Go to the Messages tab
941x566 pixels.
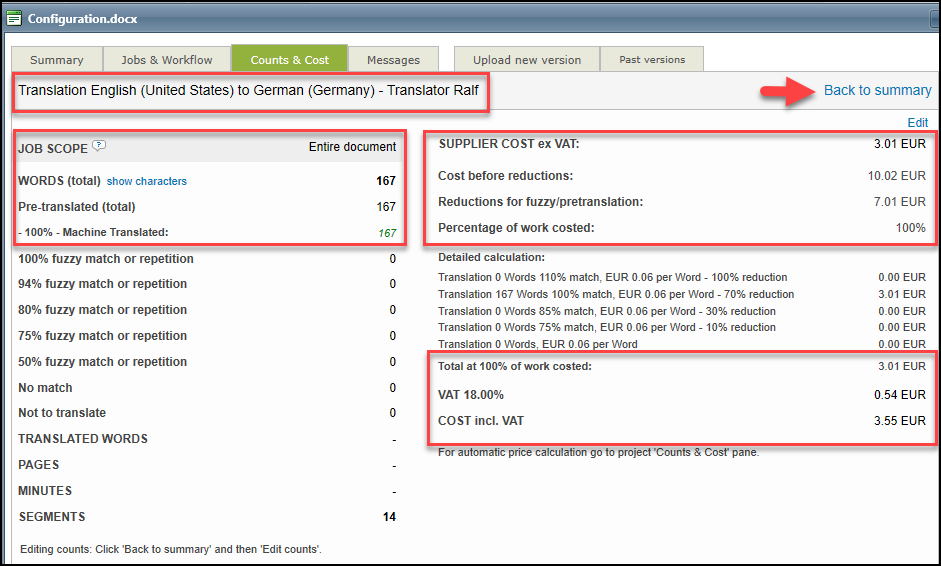[393, 60]
